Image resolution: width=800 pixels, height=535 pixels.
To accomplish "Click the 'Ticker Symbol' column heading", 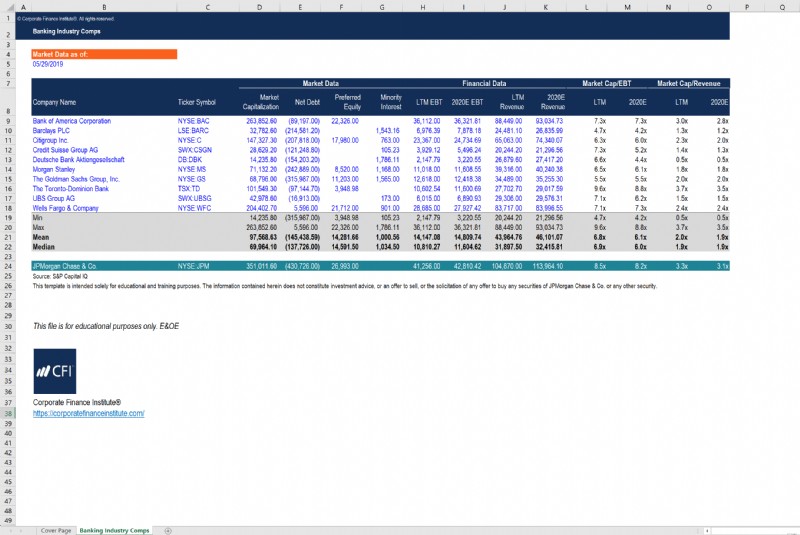I will [x=196, y=102].
